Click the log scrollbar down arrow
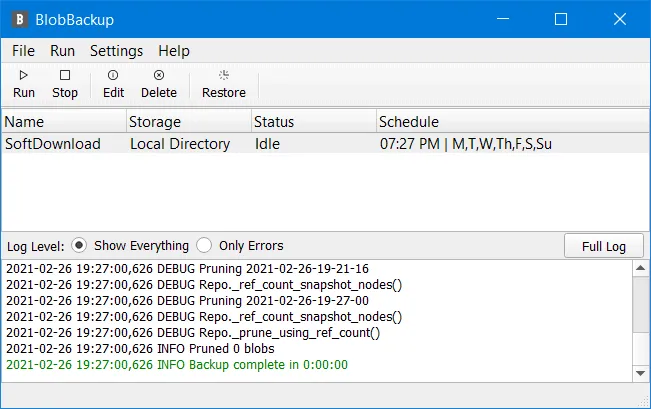The image size is (651, 409). coord(640,373)
